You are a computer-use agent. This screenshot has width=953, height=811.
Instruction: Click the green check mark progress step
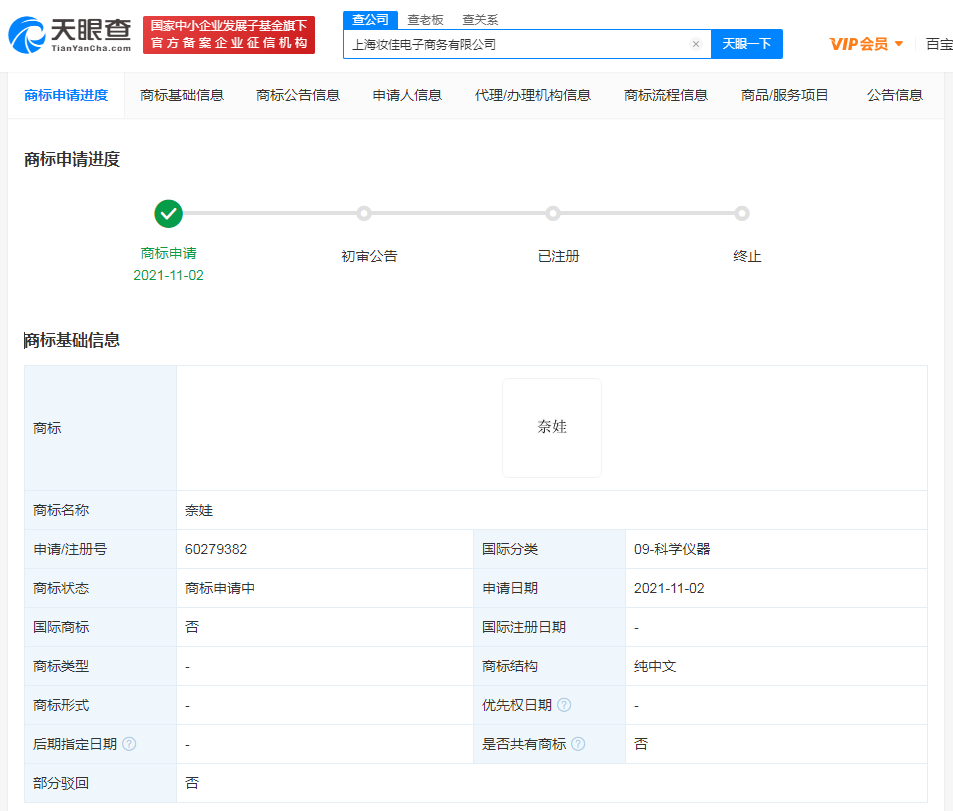168,213
